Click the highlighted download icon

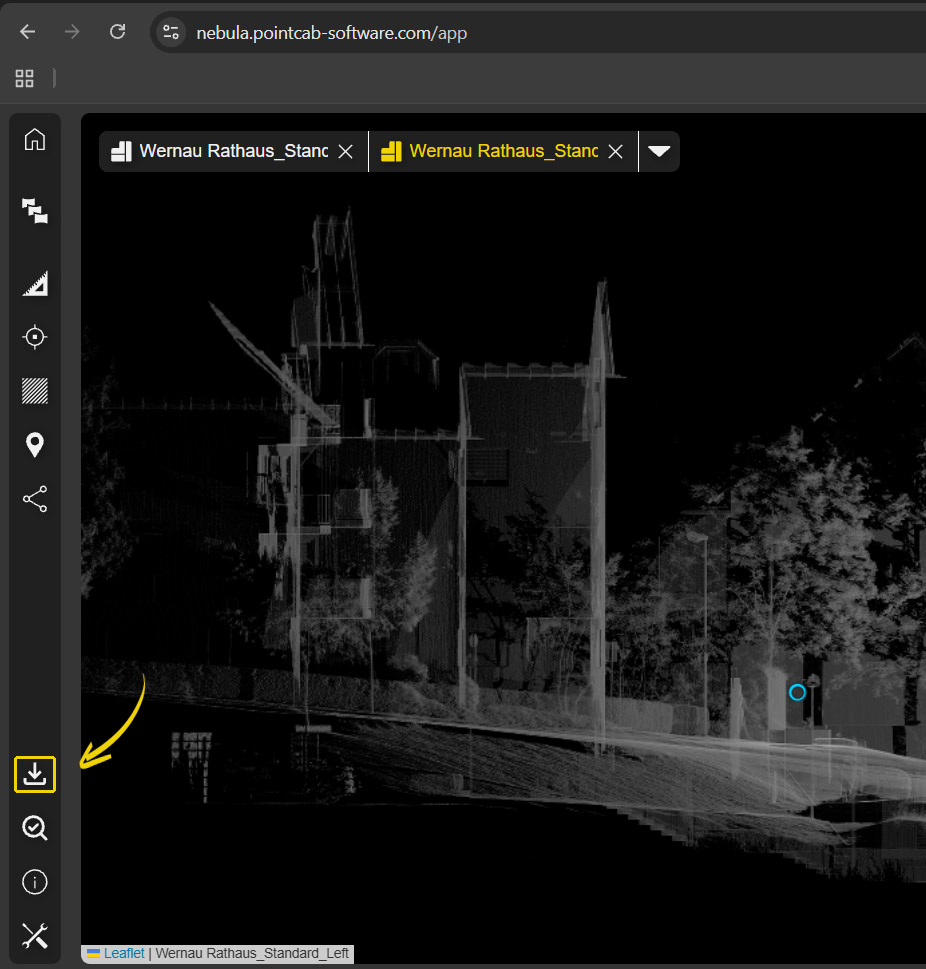click(x=35, y=775)
